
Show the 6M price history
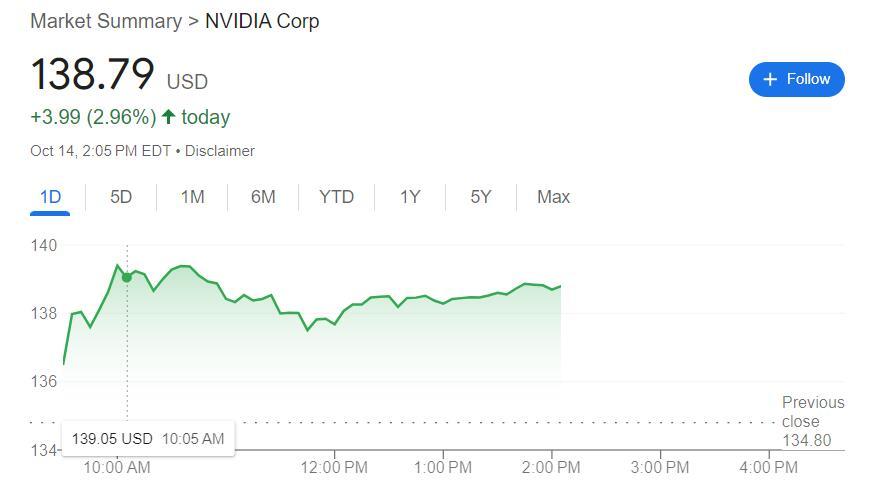coord(263,197)
